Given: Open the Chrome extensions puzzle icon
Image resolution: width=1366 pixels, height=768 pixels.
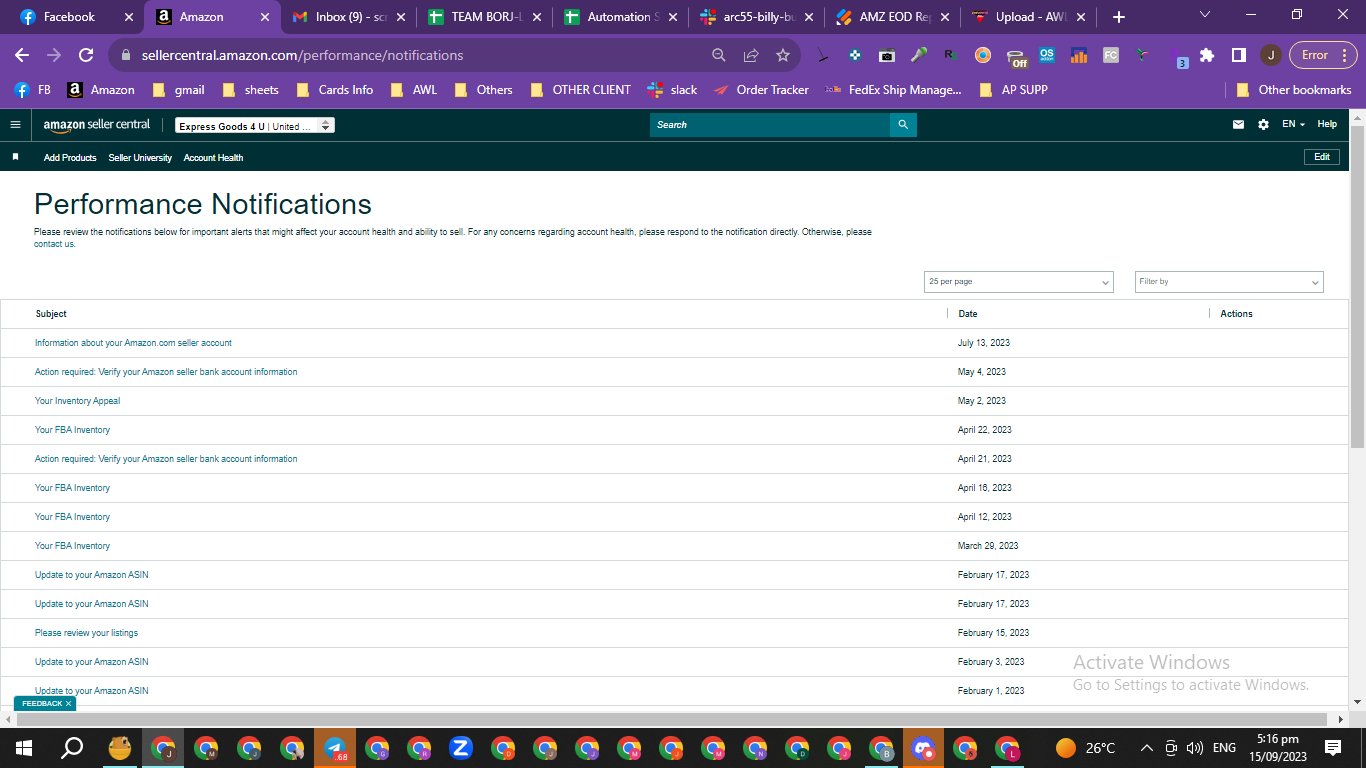Looking at the screenshot, I should [1207, 55].
